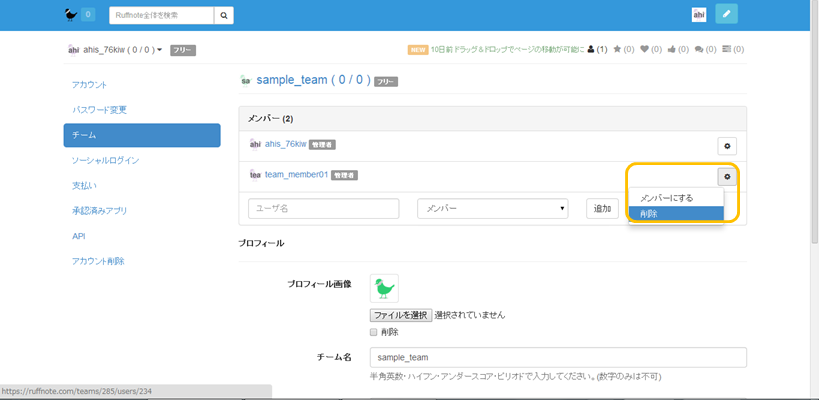Toggle gear dropdown for team_member01
This screenshot has width=819, height=400.
727,177
